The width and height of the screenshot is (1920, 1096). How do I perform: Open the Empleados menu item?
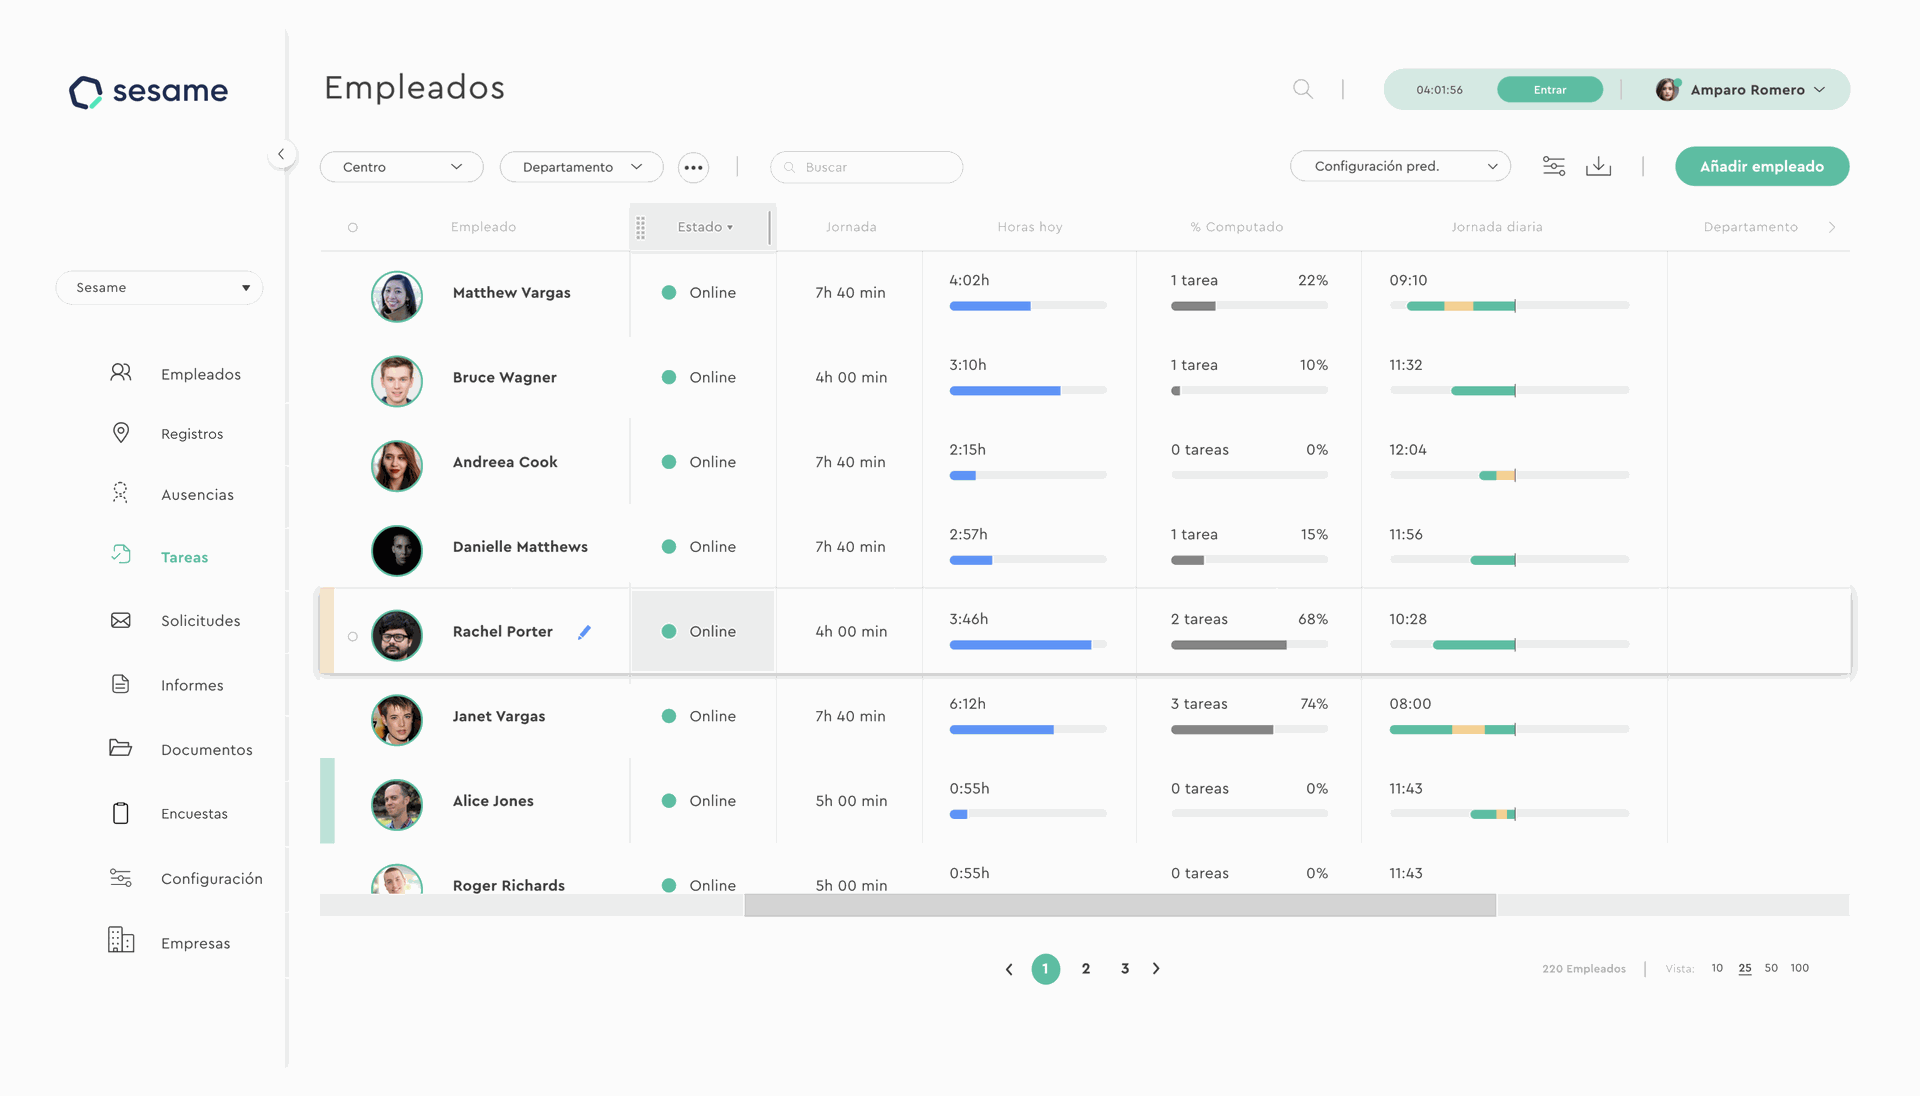(201, 374)
